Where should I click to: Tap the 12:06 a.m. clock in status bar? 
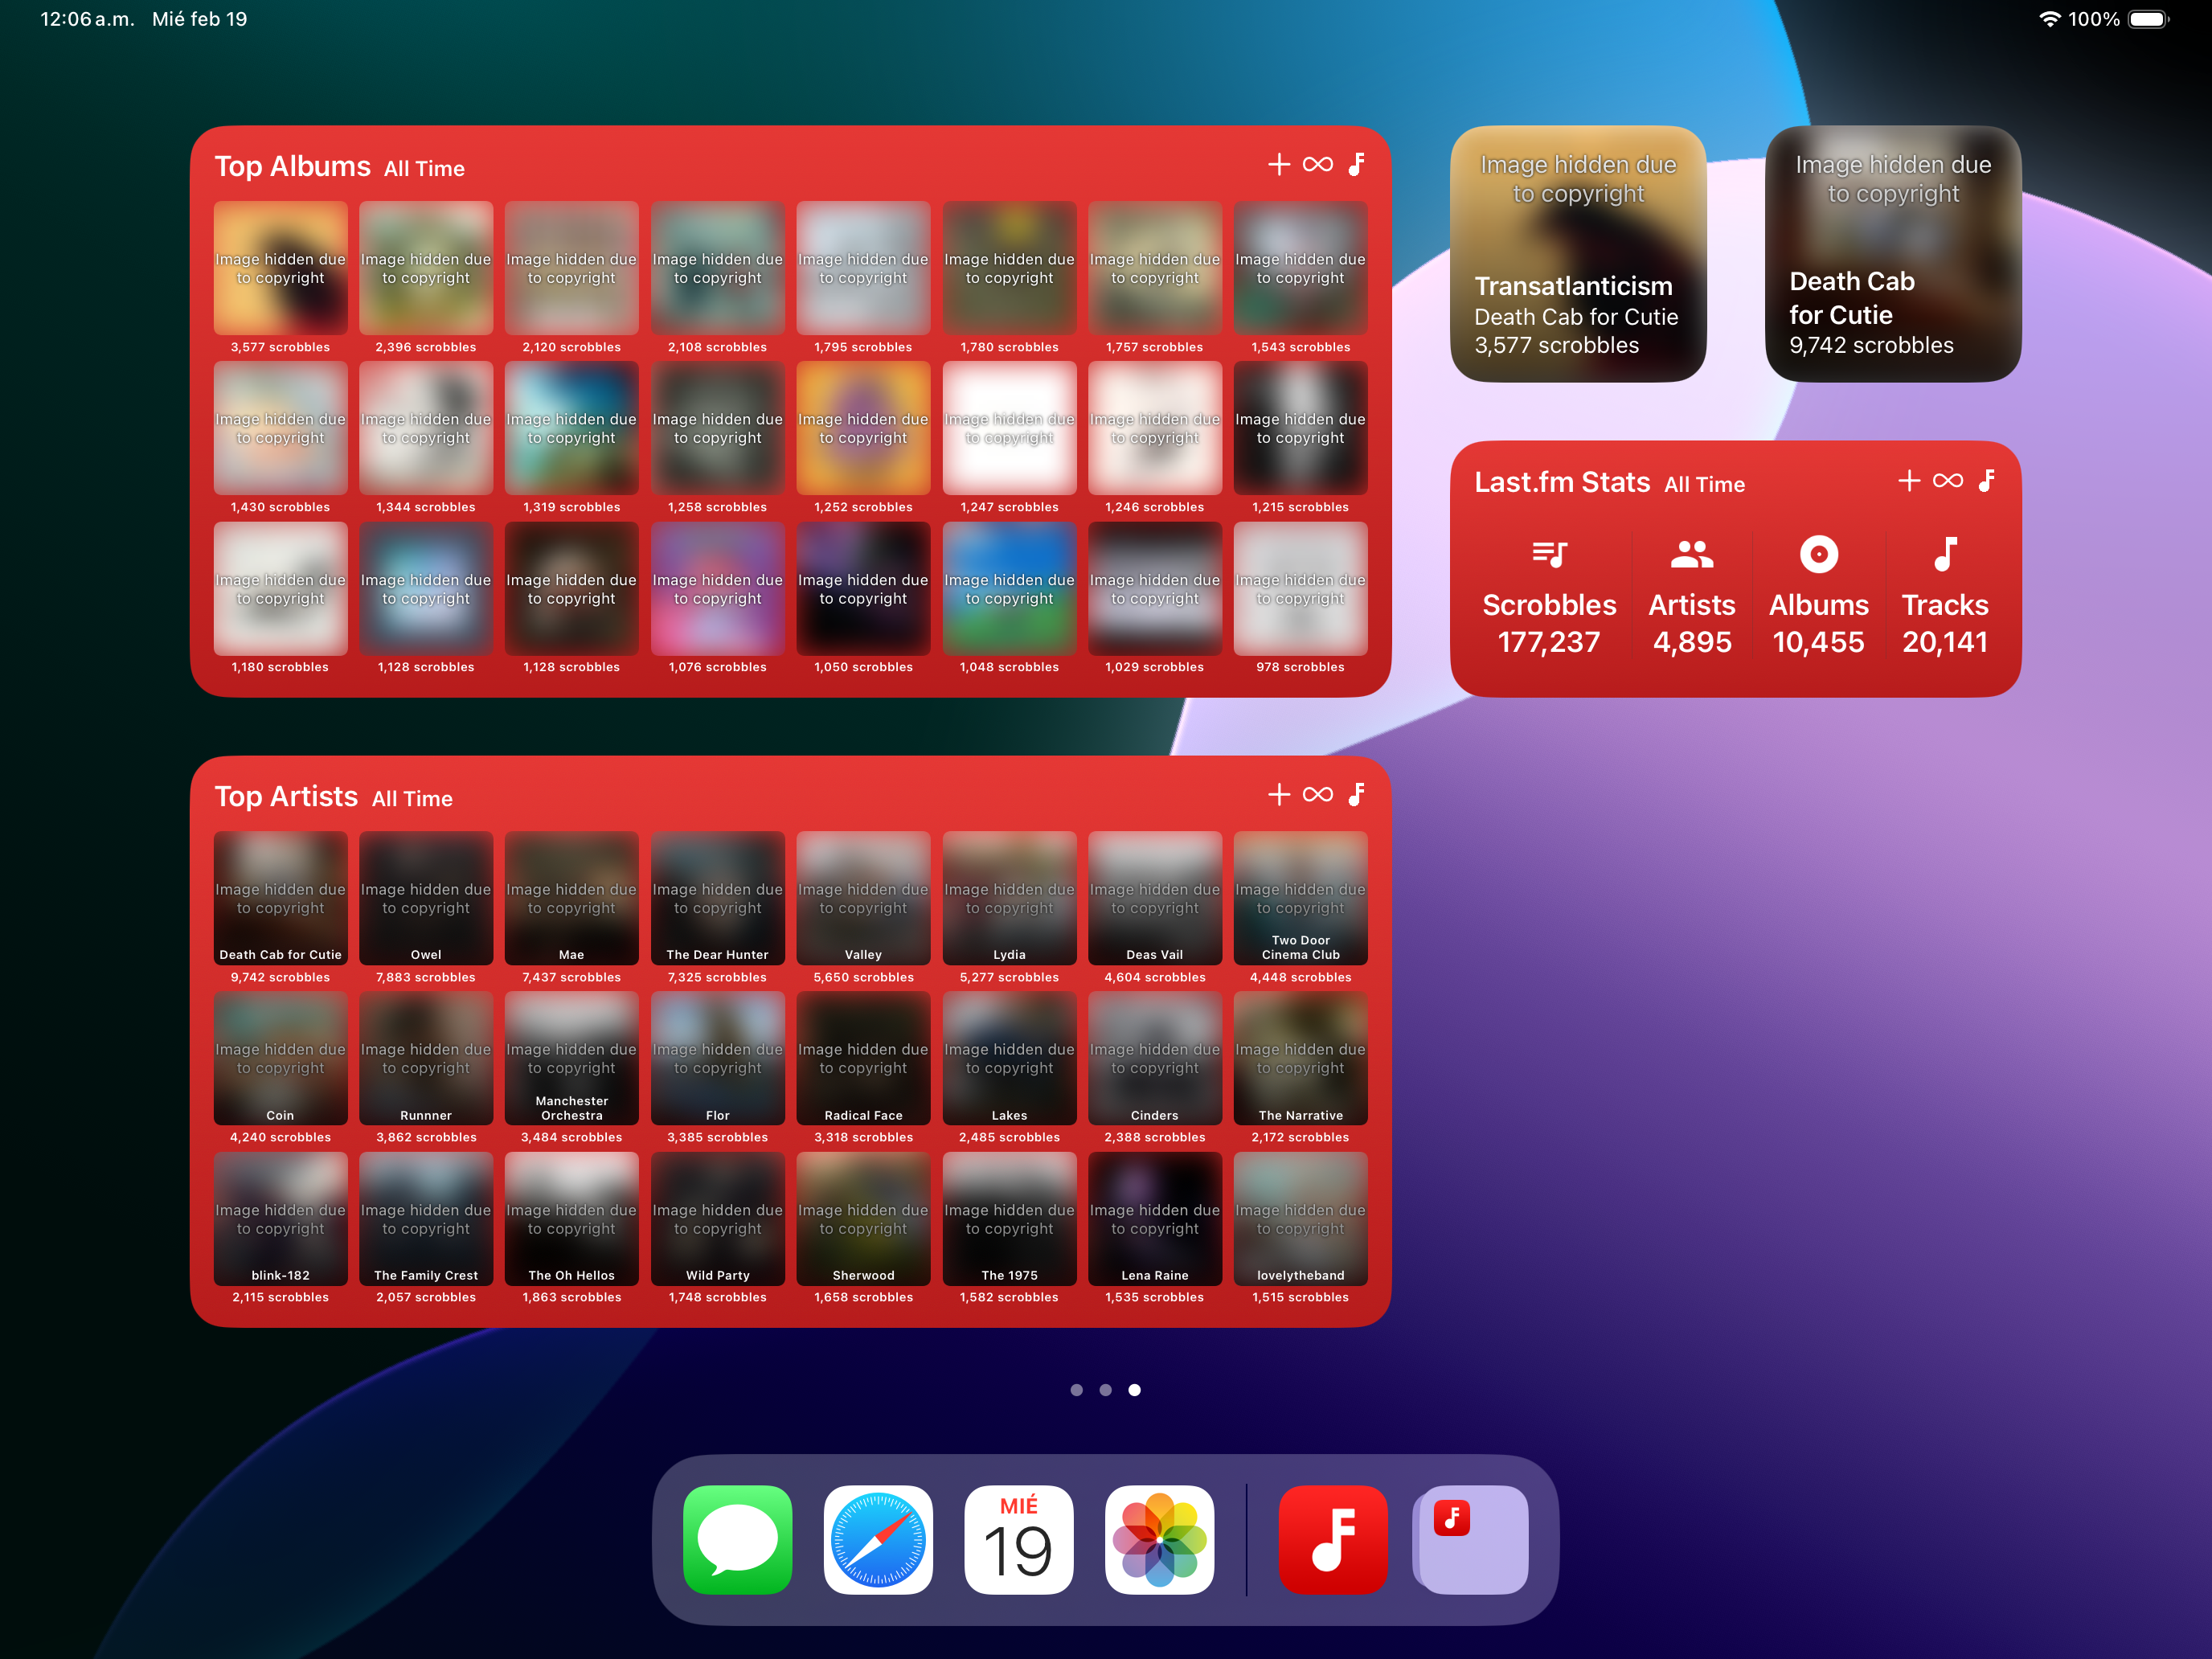pos(87,19)
